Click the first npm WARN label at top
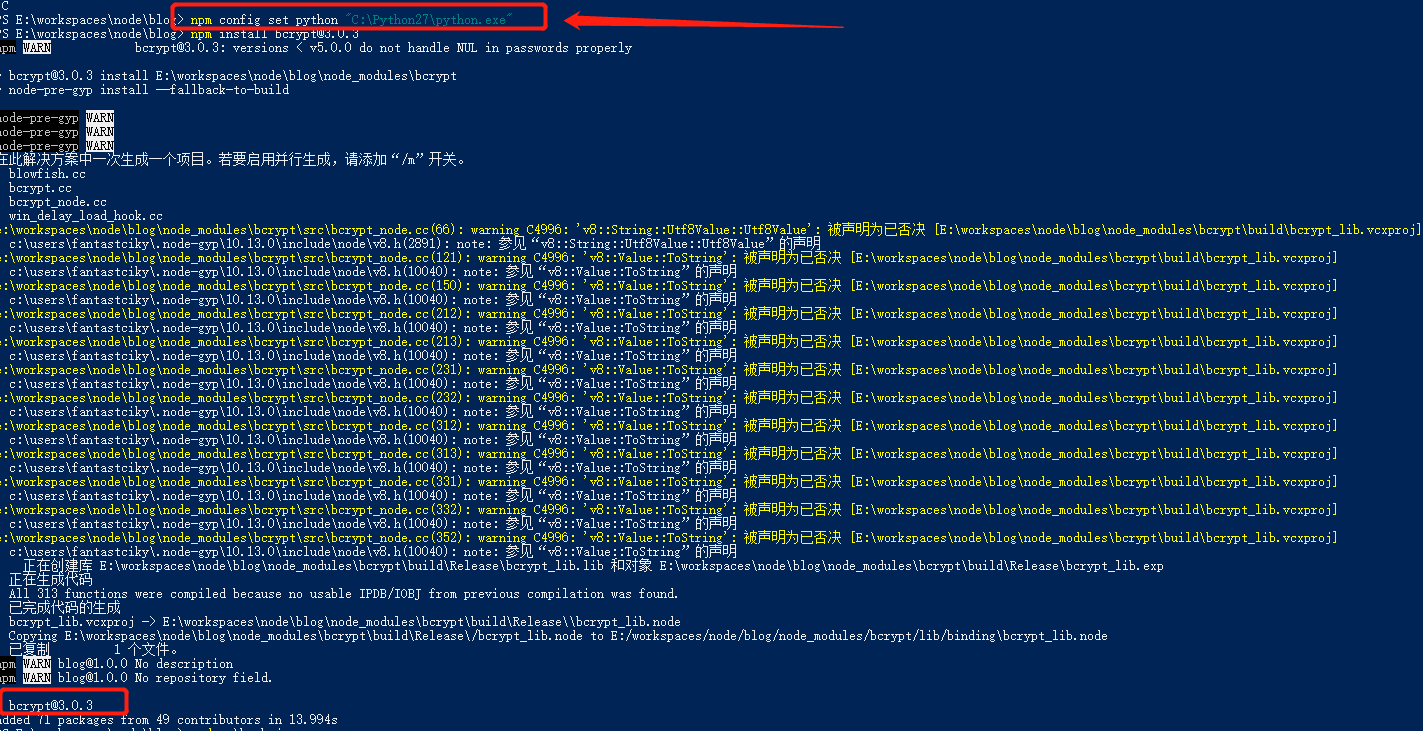 tap(36, 46)
